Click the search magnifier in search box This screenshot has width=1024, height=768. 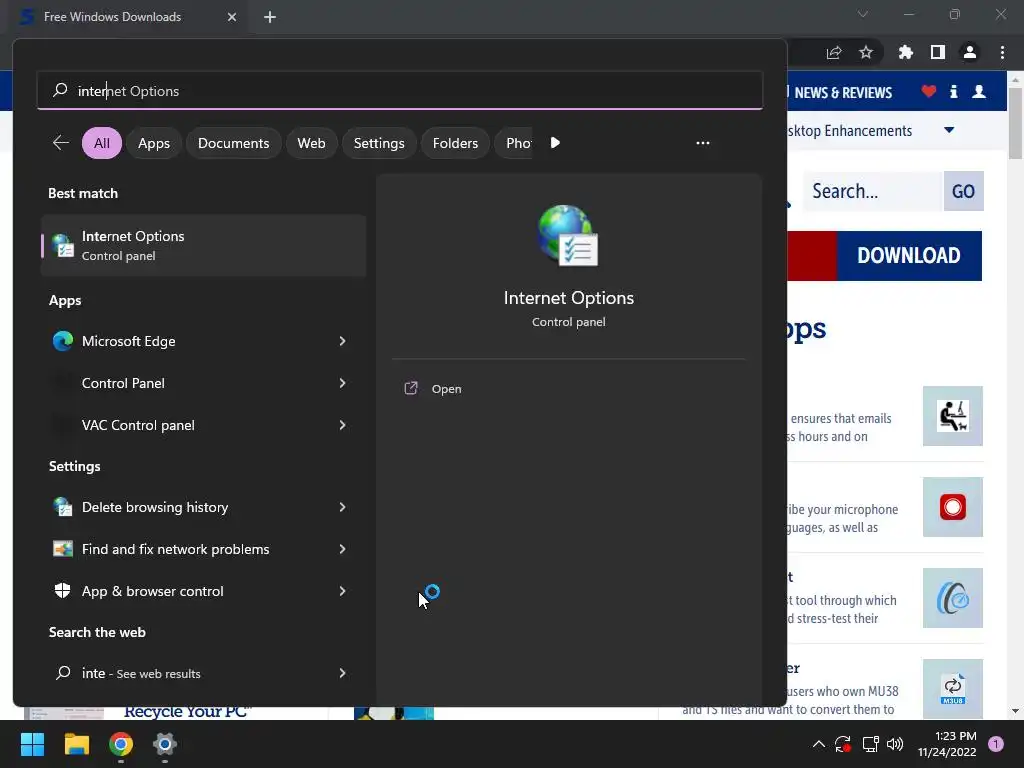60,90
